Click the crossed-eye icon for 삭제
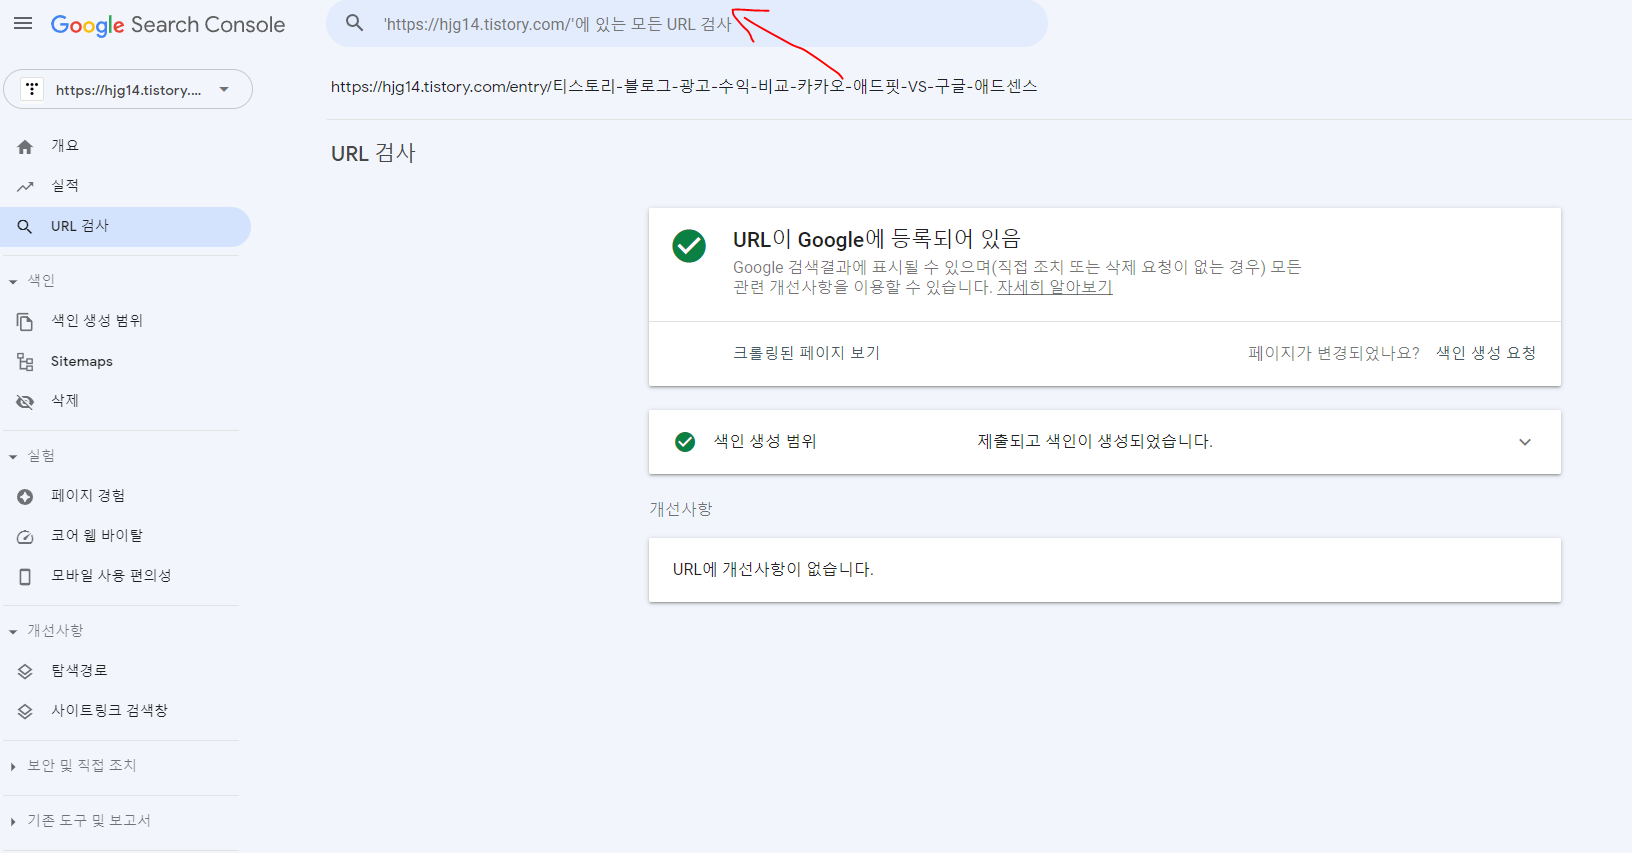Screen dimensions: 1632x853 click(x=25, y=401)
